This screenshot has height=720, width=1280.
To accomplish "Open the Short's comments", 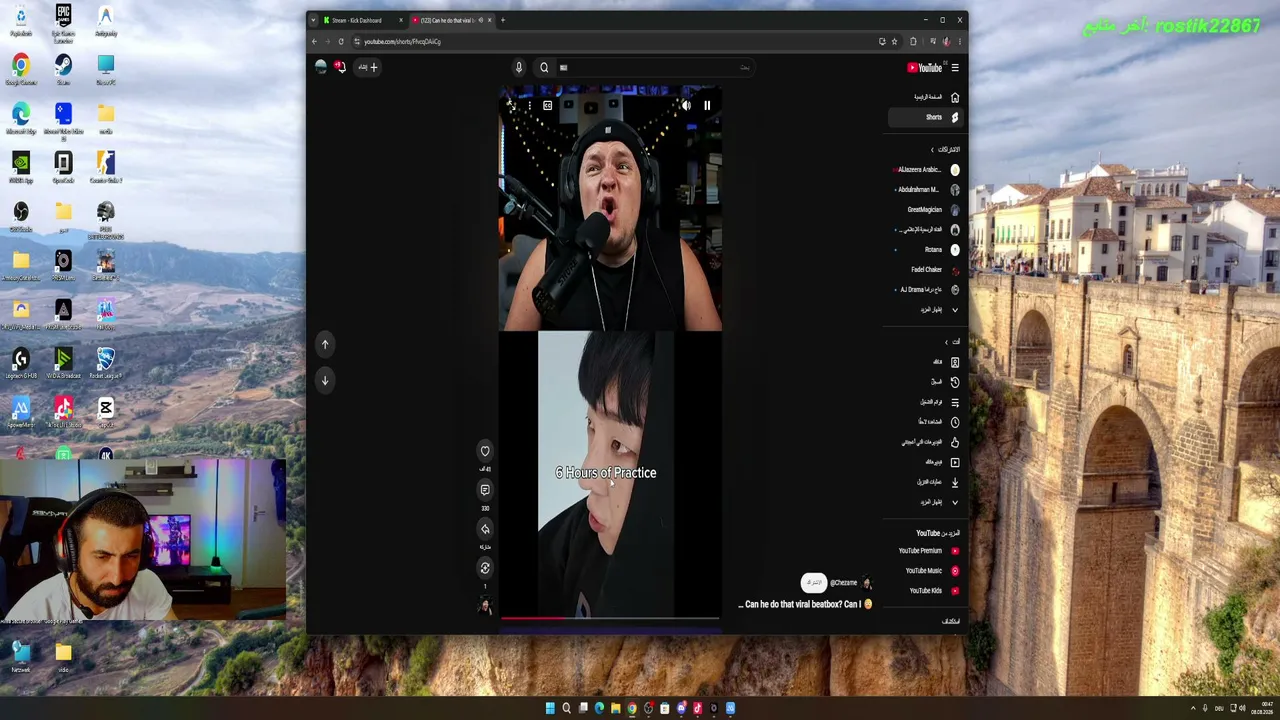I will 485,490.
